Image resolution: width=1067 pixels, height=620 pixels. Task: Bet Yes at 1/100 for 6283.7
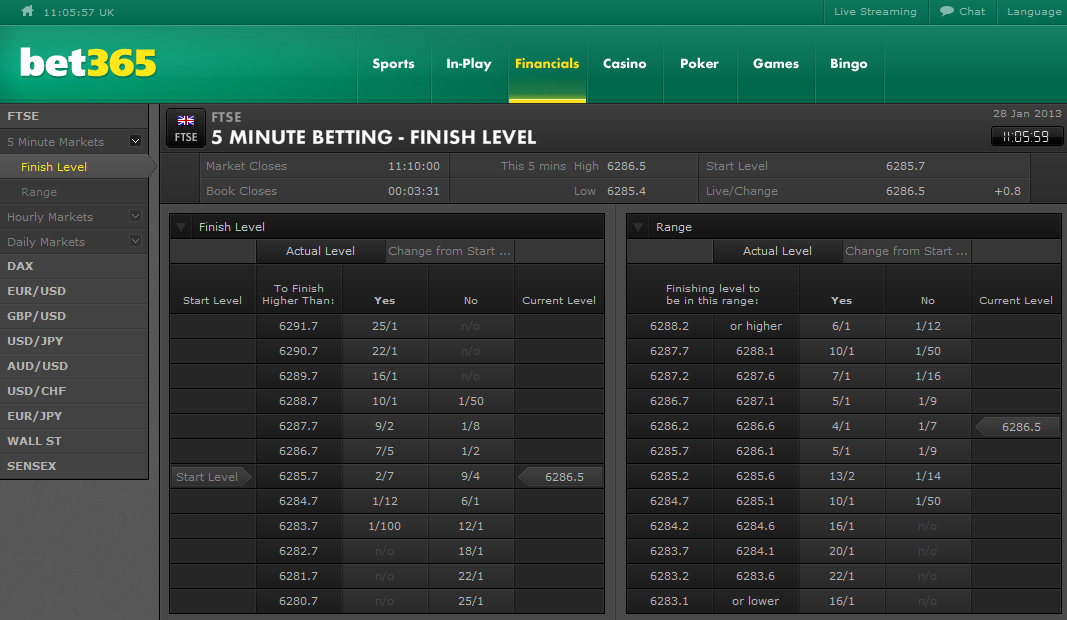(x=384, y=526)
